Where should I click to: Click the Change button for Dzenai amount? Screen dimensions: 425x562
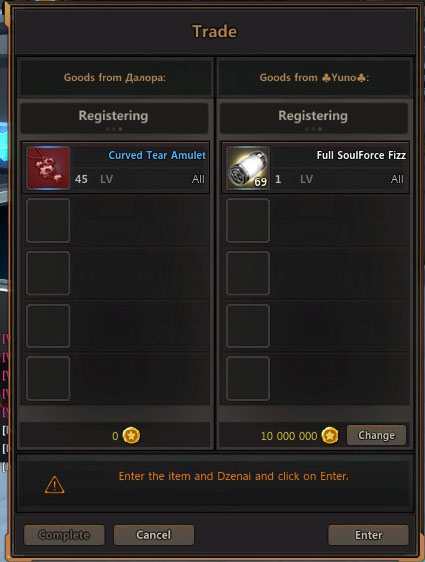click(x=376, y=435)
